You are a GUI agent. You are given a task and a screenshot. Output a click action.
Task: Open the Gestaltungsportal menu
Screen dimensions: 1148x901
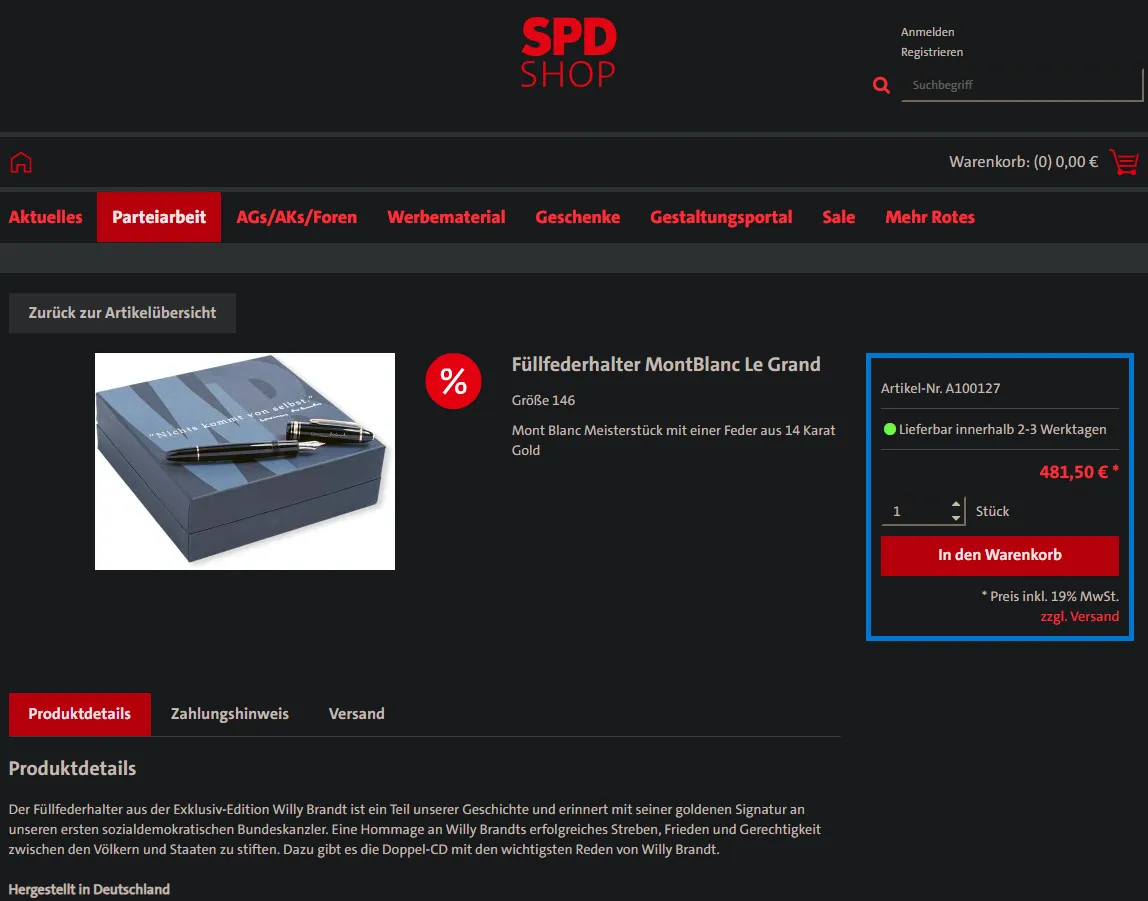click(x=721, y=217)
